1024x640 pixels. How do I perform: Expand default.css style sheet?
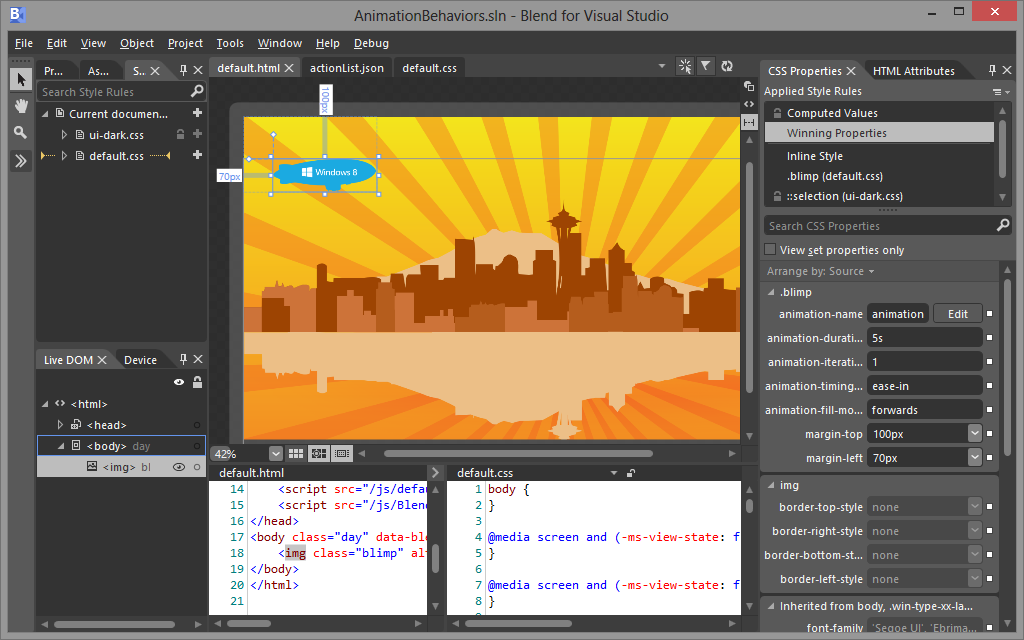tap(64, 155)
